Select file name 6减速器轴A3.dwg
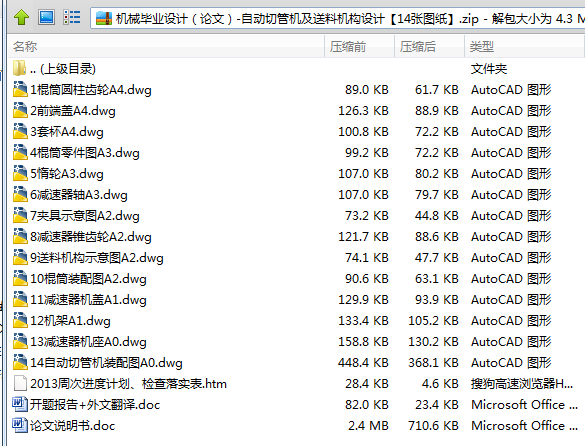This screenshot has height=446, width=585. click(79, 195)
